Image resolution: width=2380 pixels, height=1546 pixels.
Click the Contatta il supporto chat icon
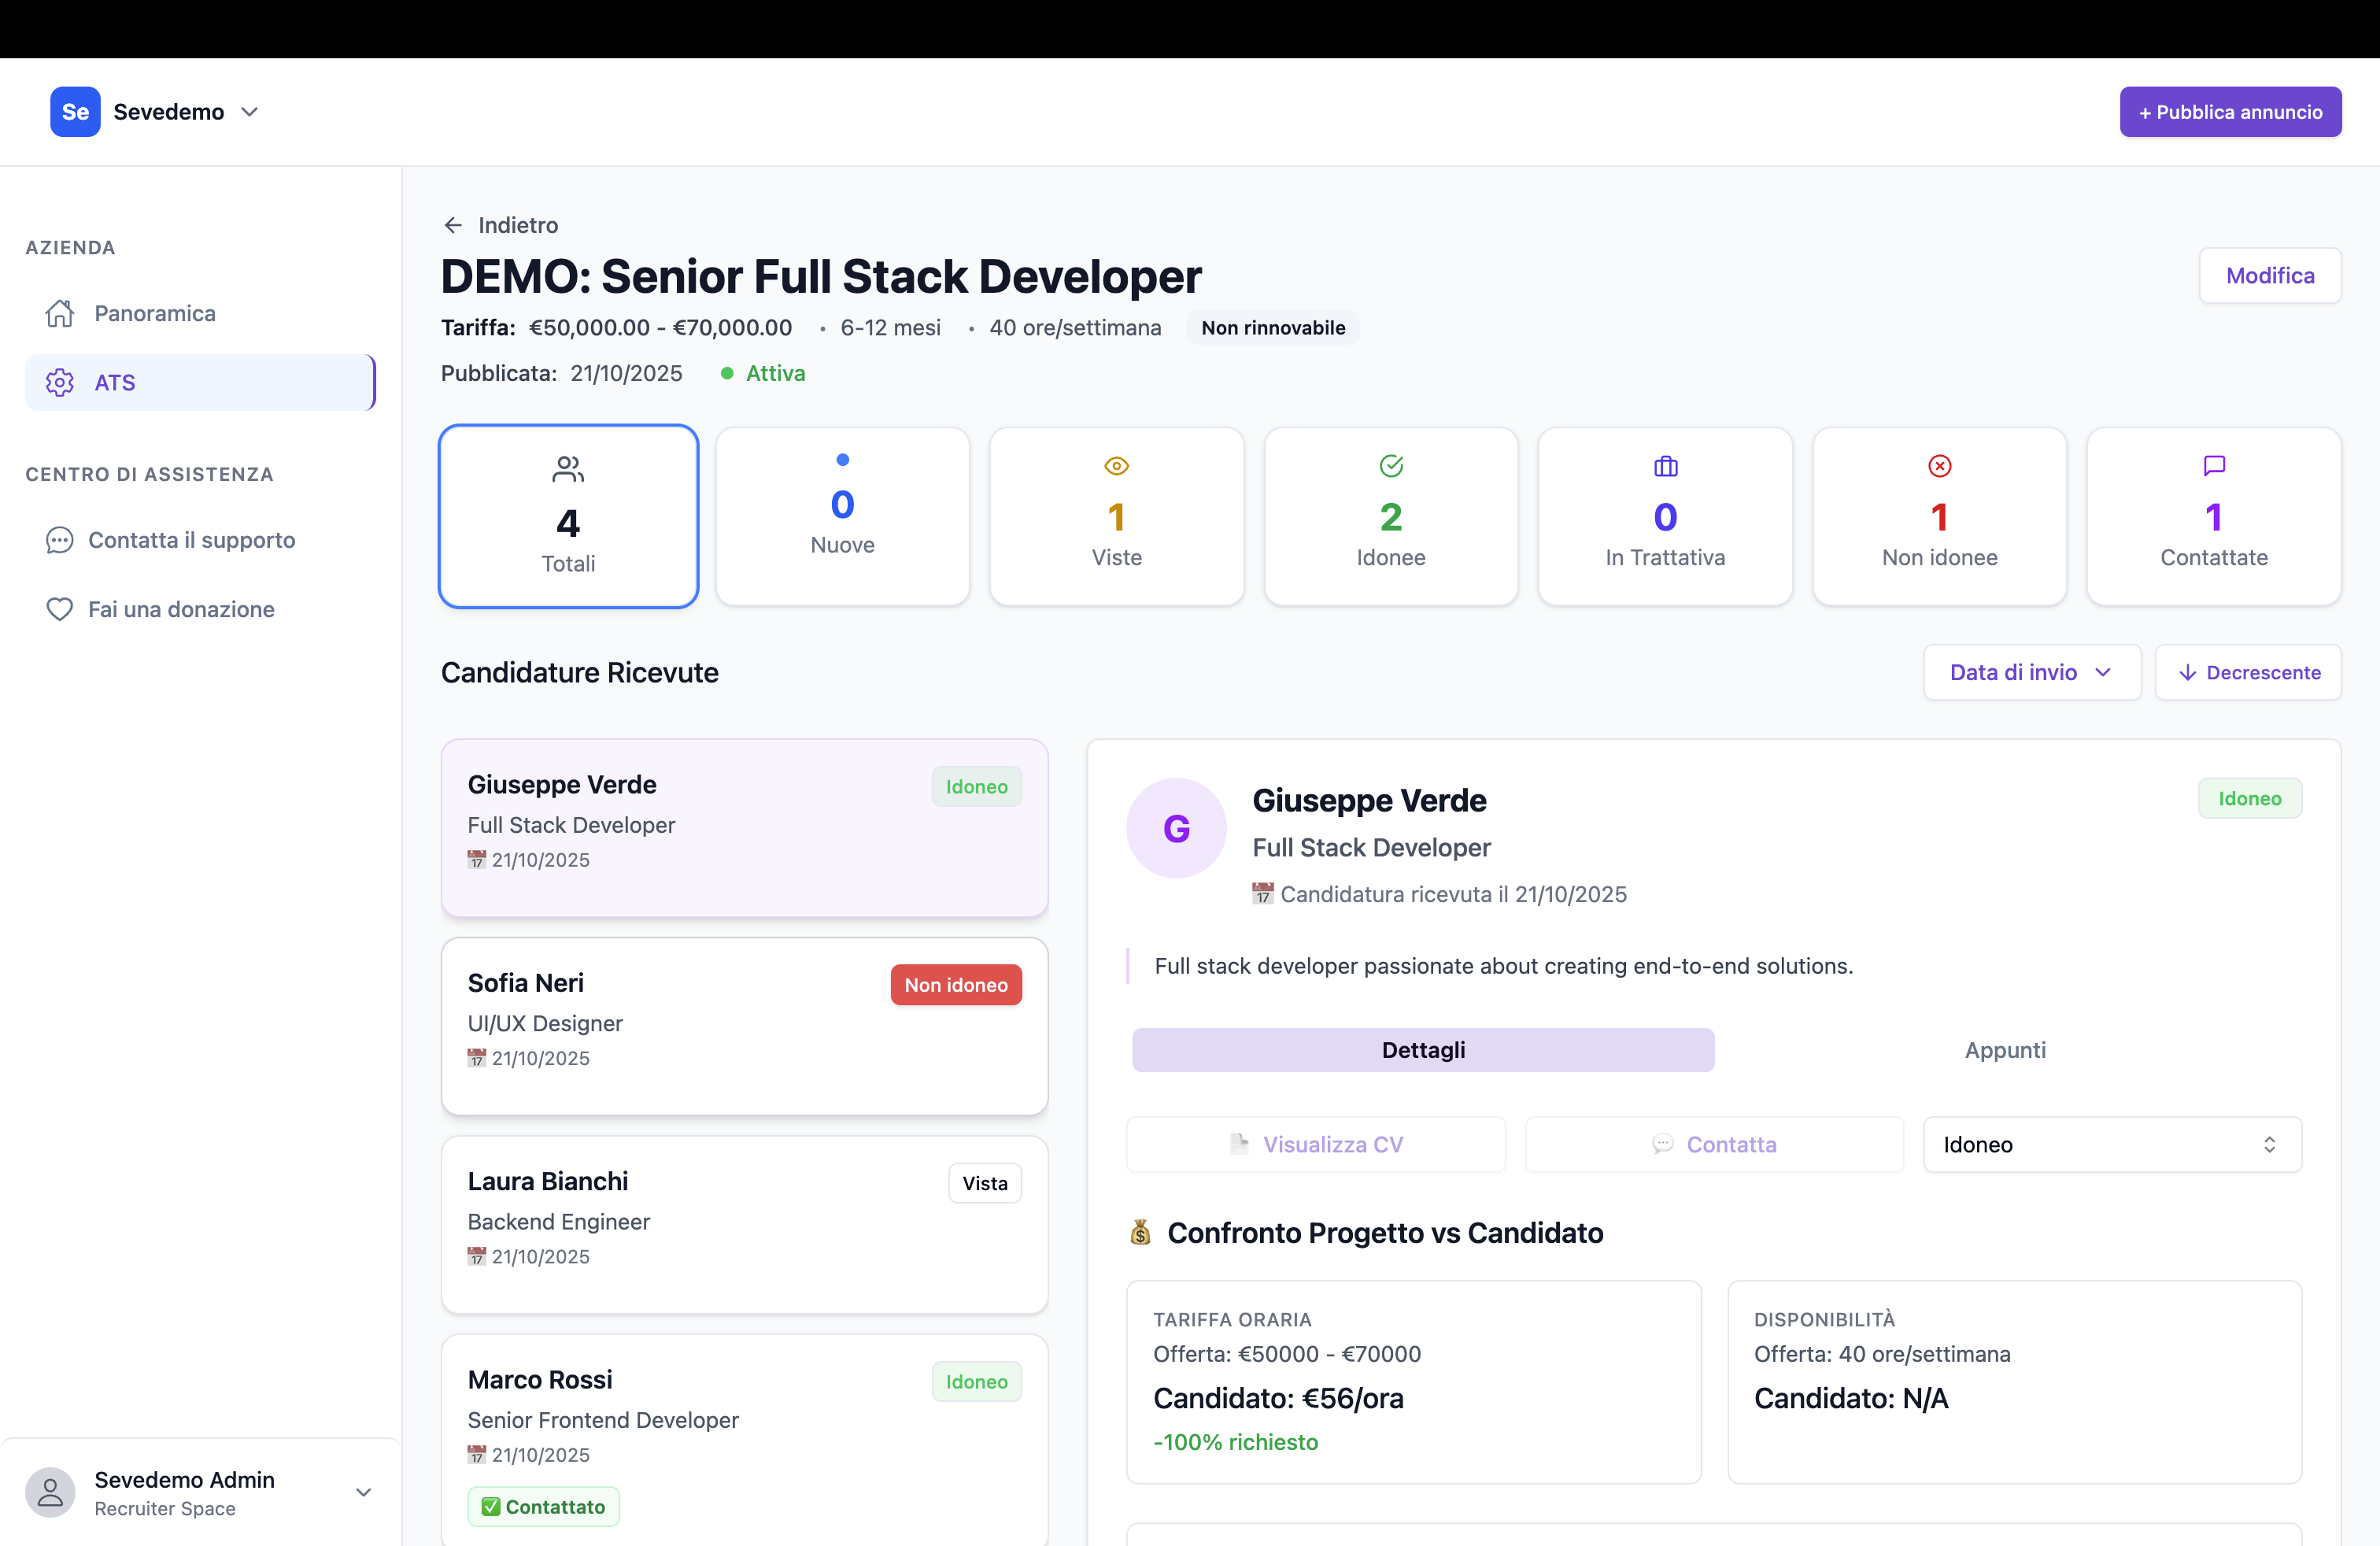pos(60,540)
